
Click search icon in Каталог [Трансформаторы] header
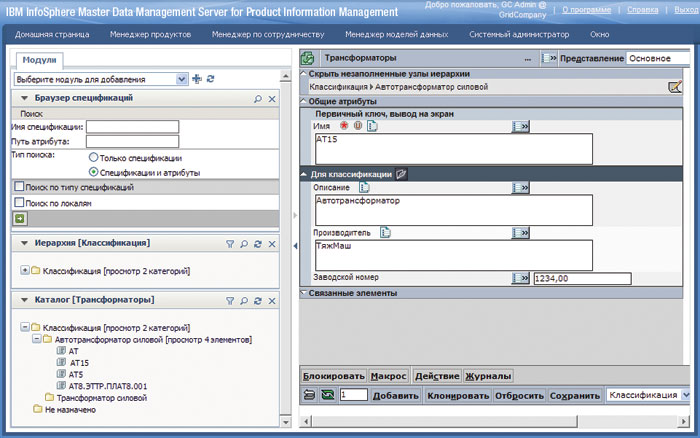(x=244, y=301)
